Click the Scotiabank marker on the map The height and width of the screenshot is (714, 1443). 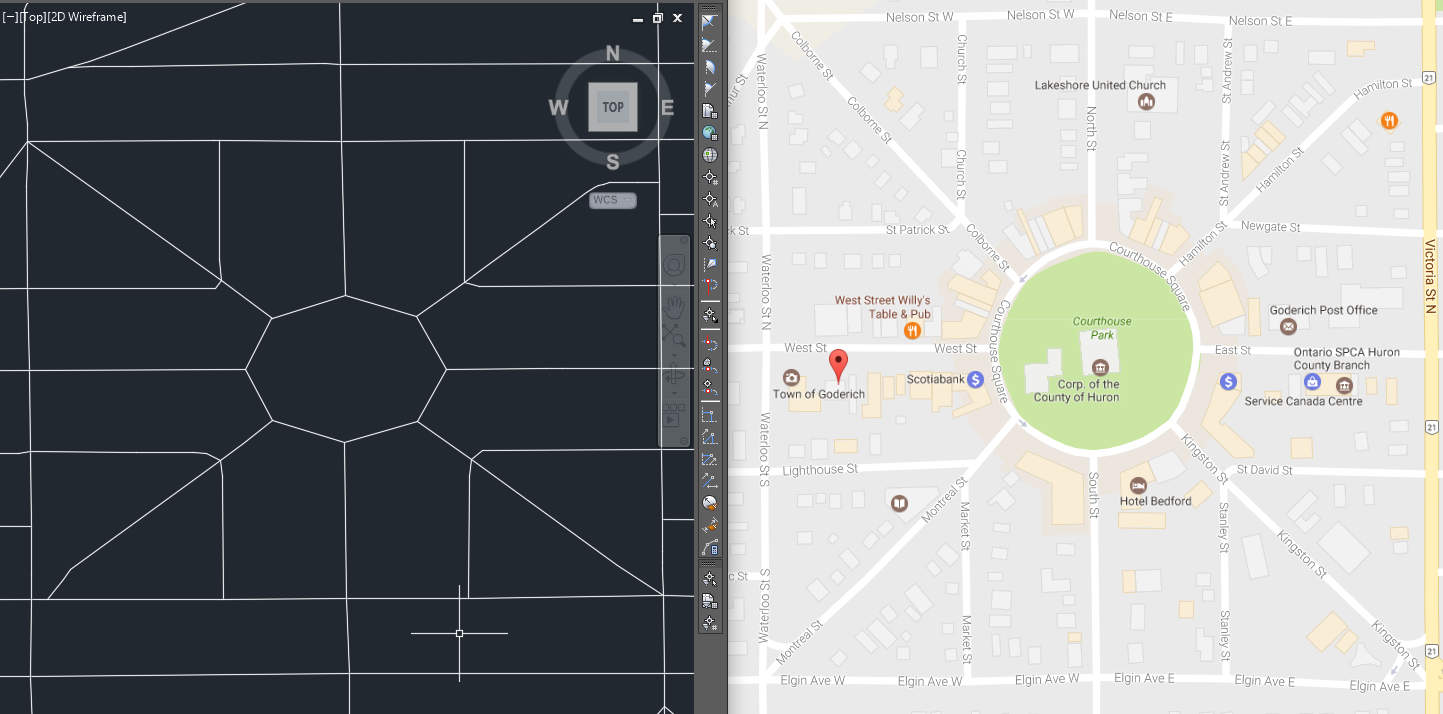[x=975, y=380]
